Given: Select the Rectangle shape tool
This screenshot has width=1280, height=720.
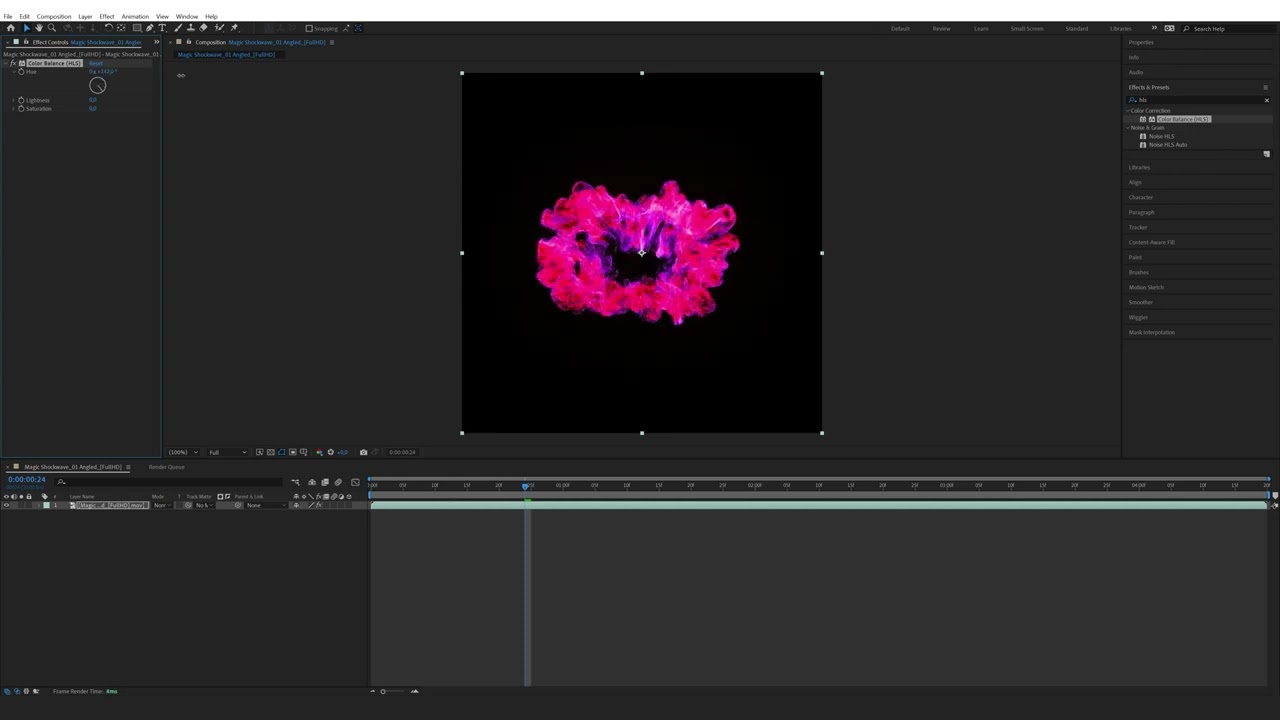Looking at the screenshot, I should tap(137, 28).
